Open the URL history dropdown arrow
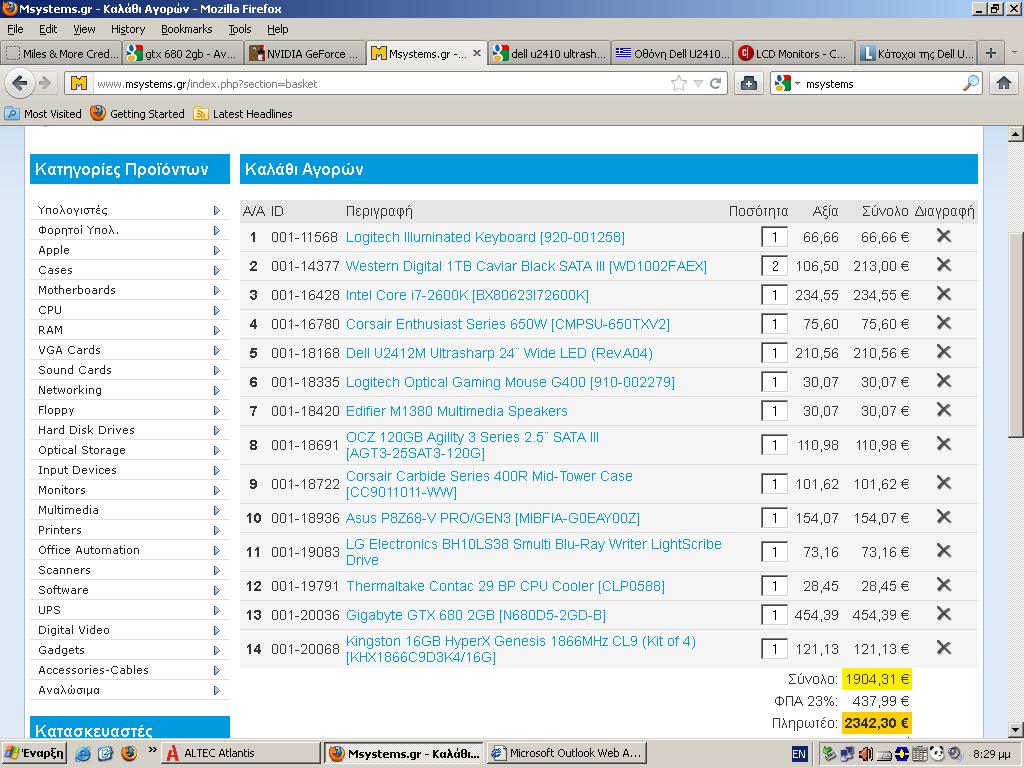This screenshot has height=768, width=1024. 698,84
